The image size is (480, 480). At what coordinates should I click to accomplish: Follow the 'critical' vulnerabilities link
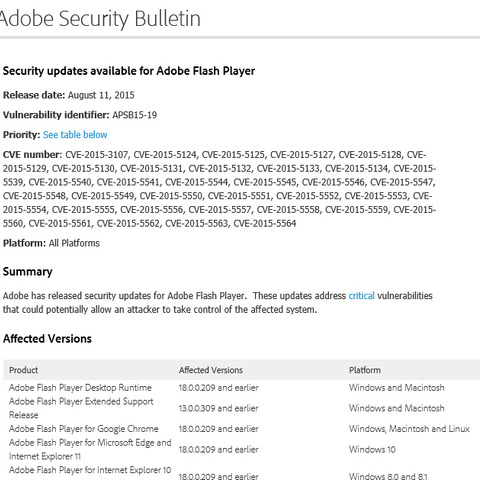pyautogui.click(x=361, y=296)
